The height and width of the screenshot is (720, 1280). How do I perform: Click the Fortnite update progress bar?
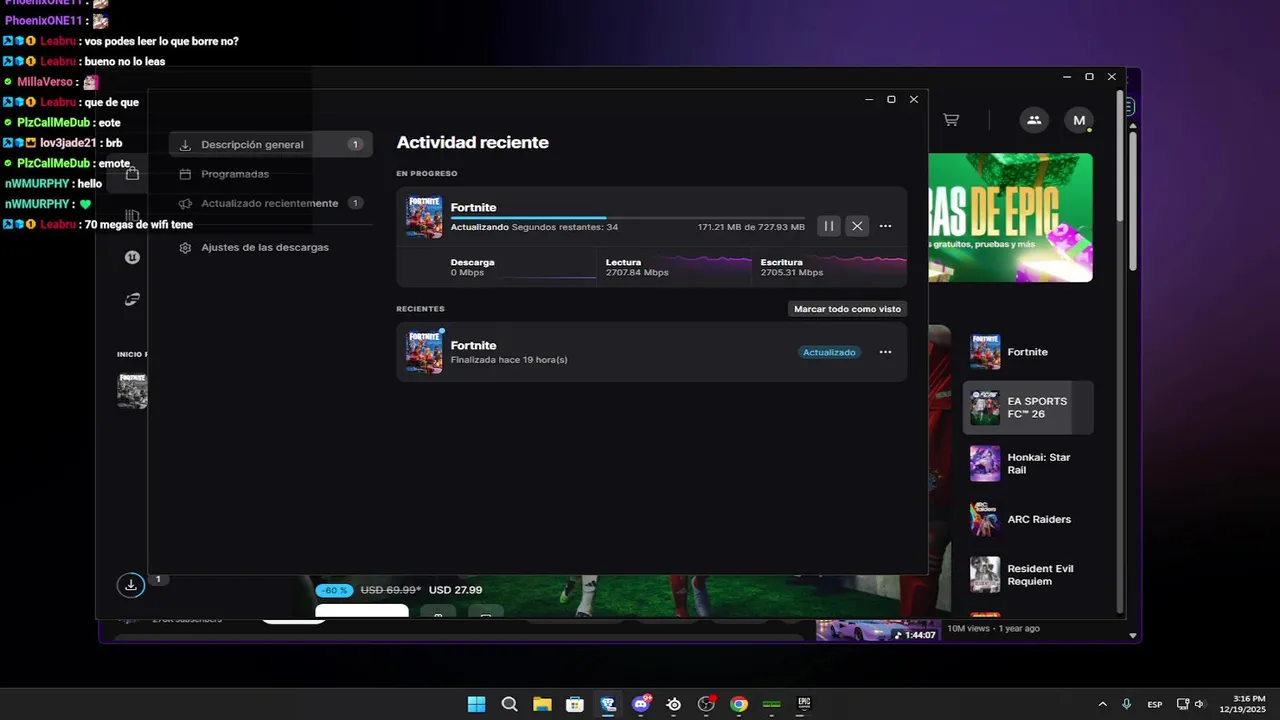point(627,217)
